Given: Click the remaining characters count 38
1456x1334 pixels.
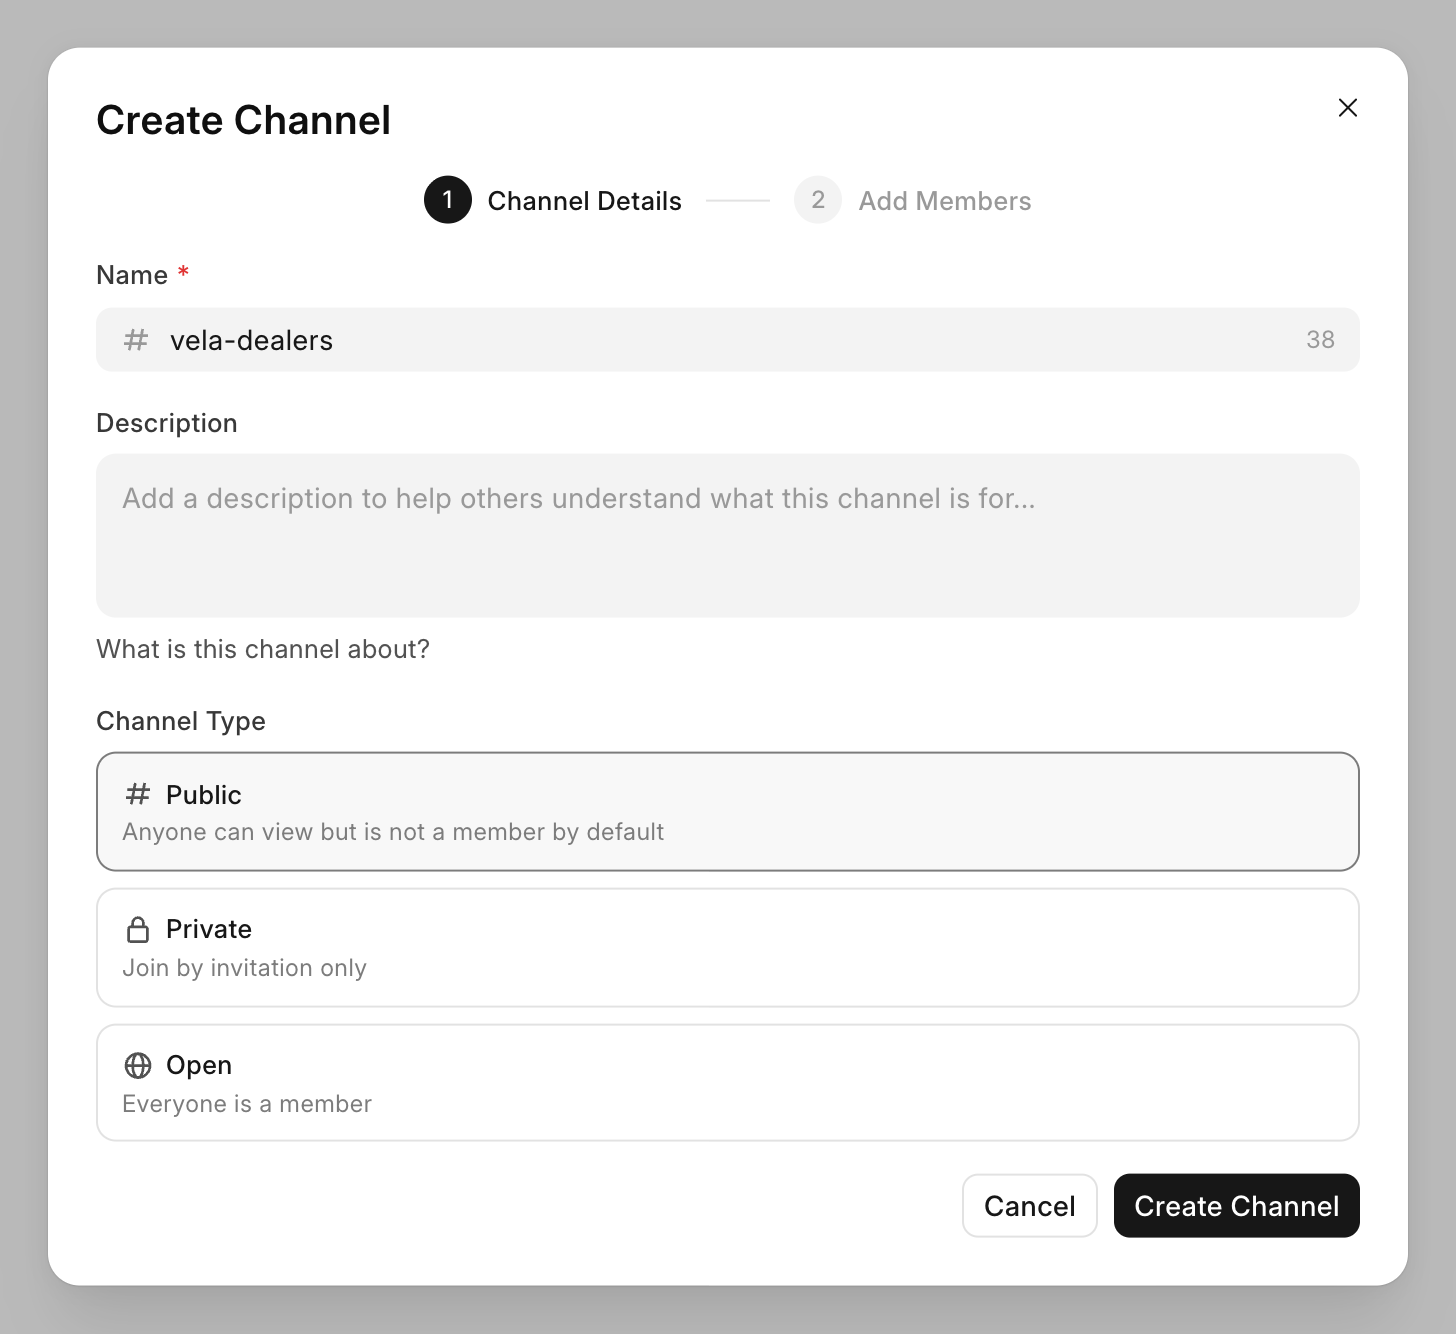Looking at the screenshot, I should (1320, 340).
